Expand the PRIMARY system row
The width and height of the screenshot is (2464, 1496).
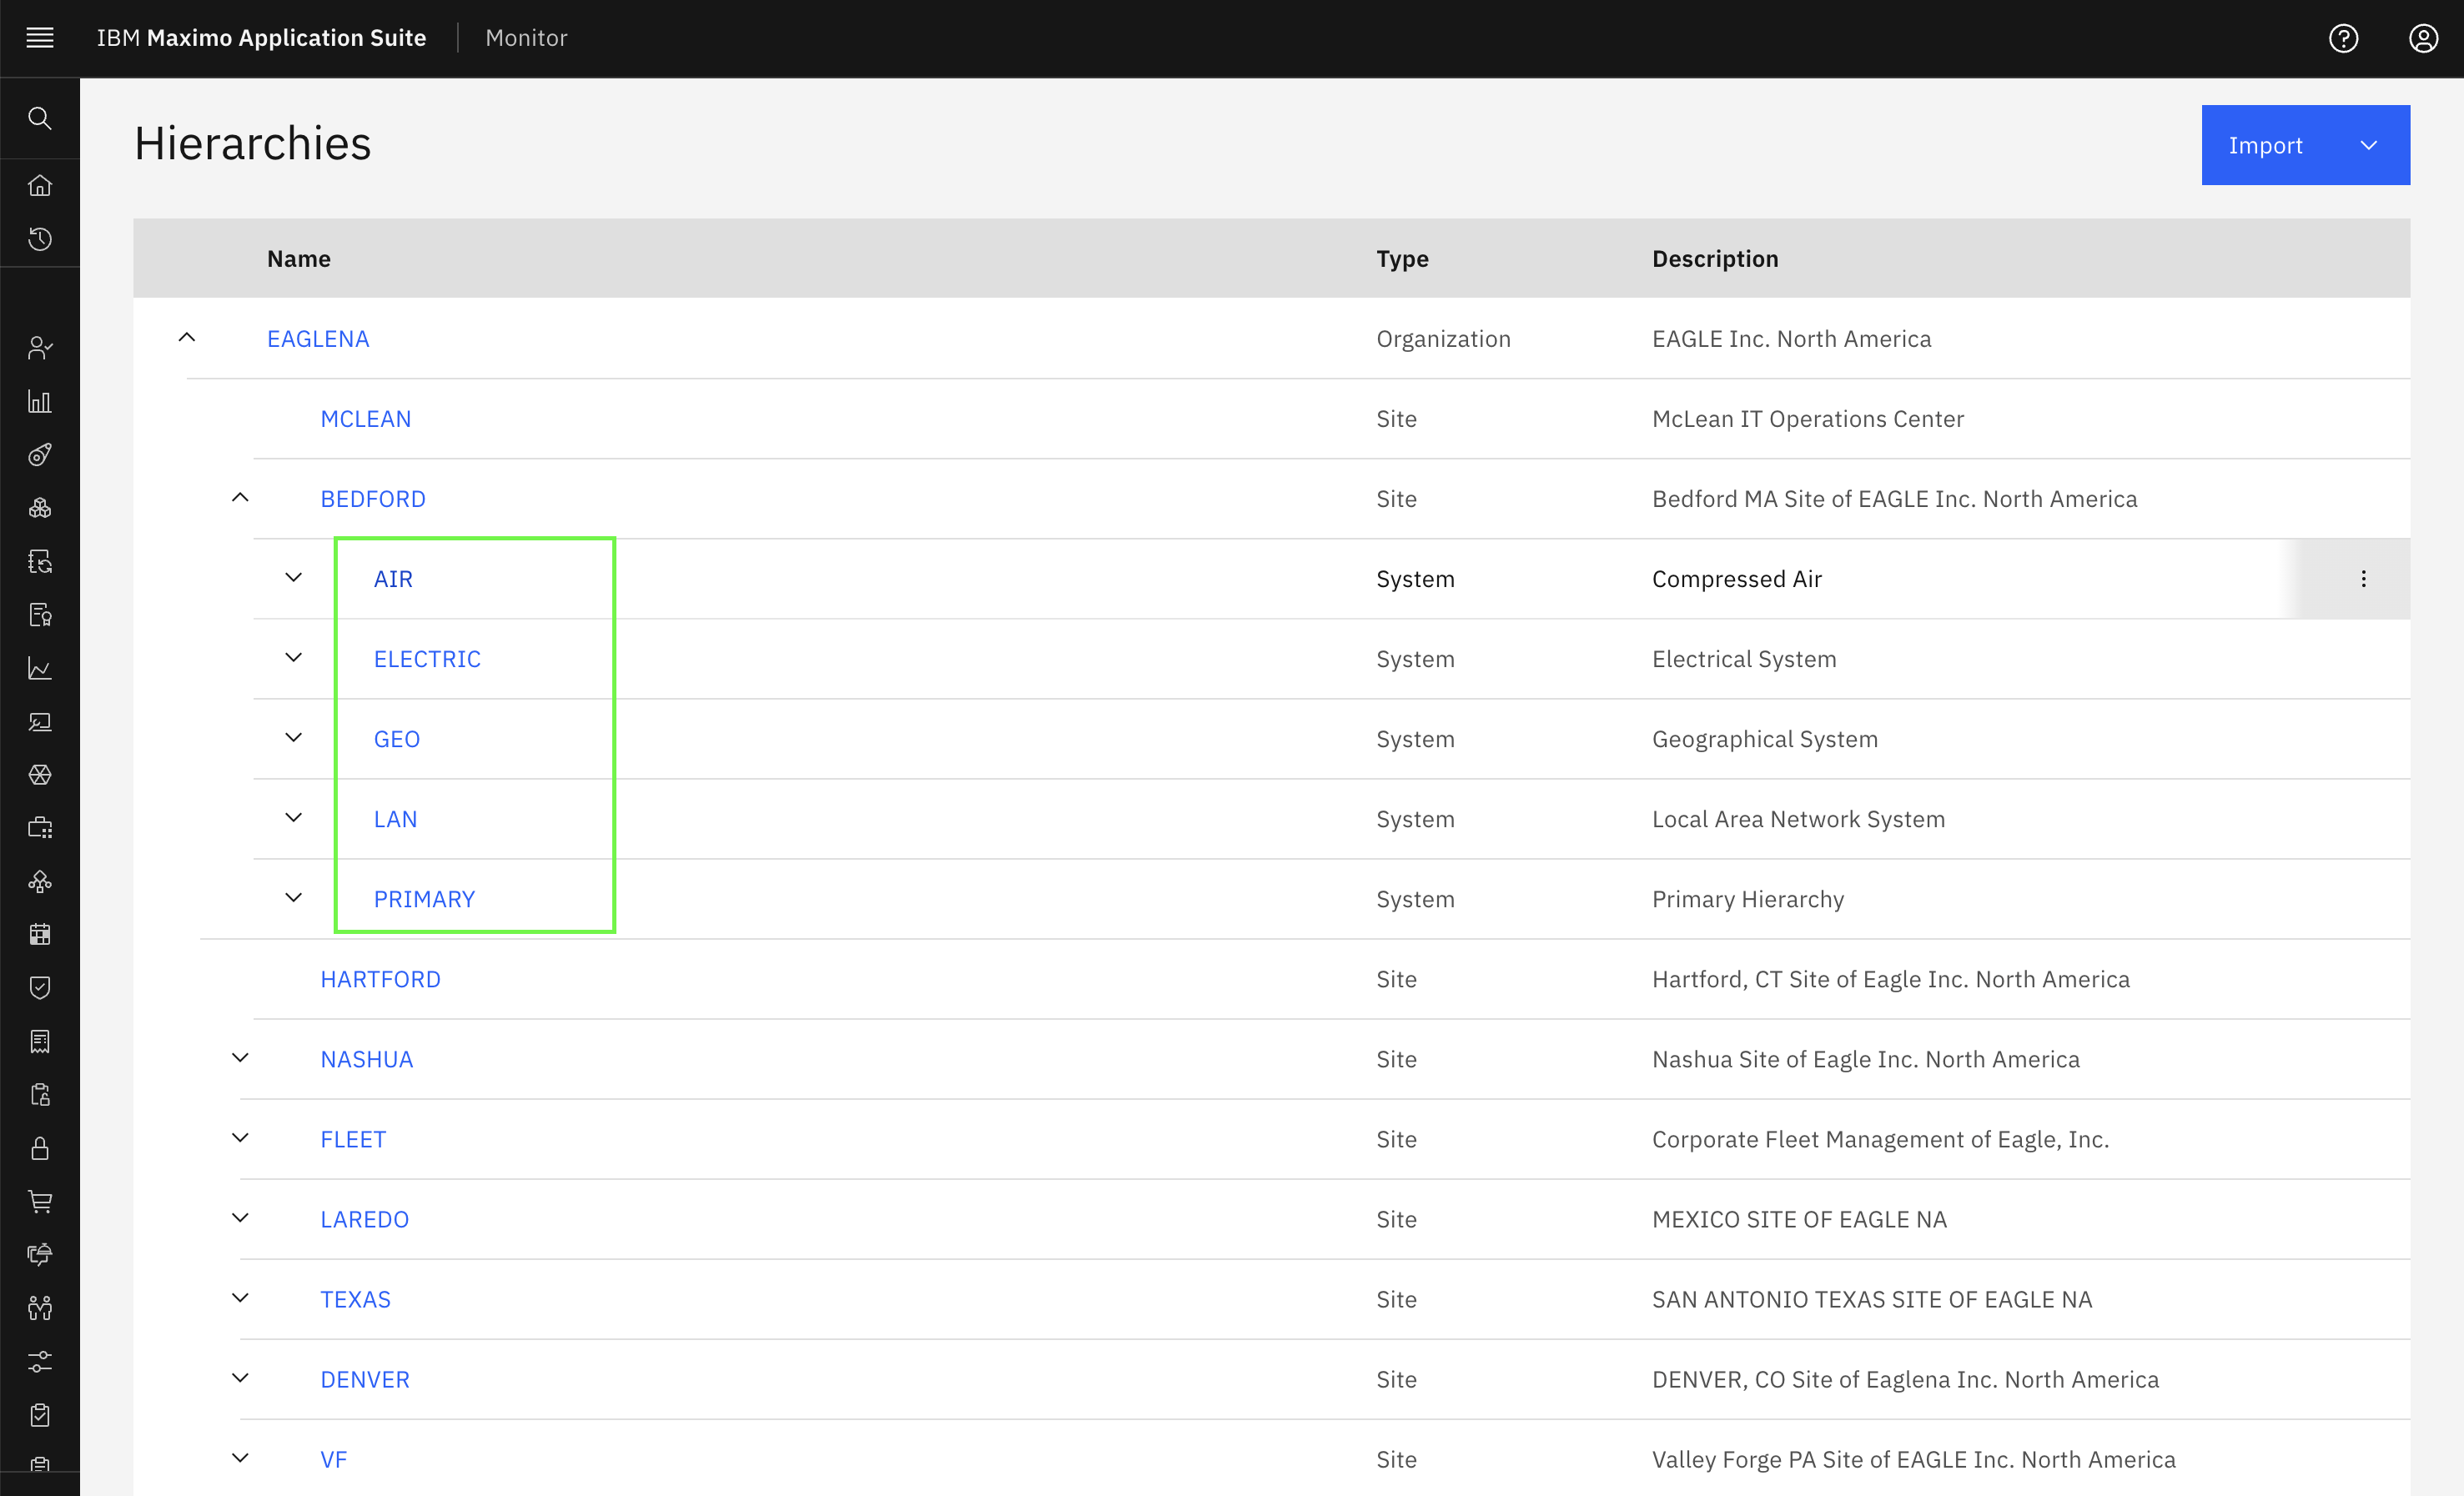point(293,898)
